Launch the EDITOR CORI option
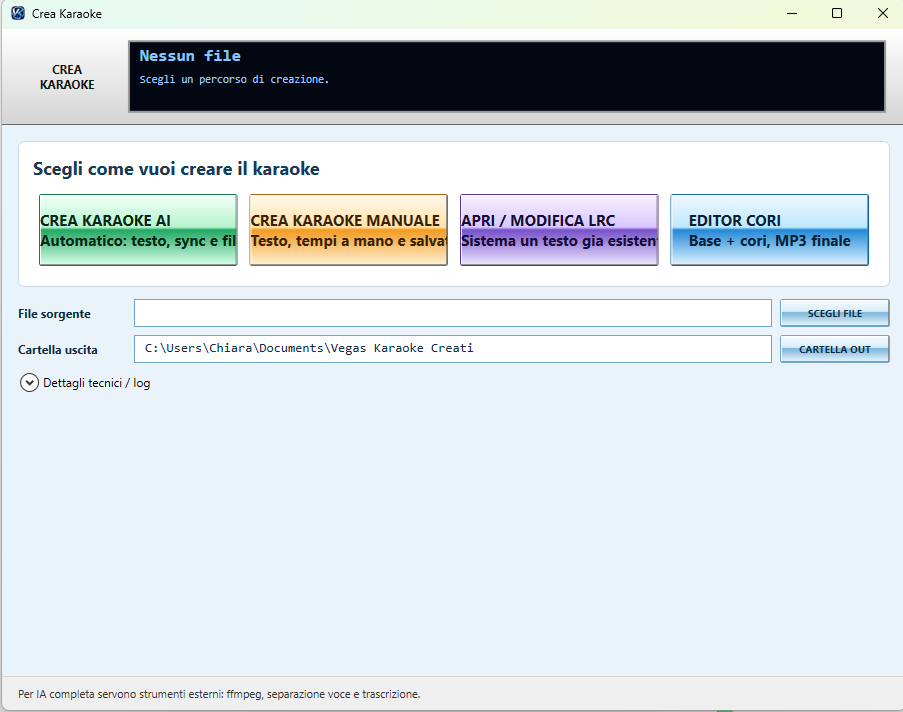The image size is (903, 712). 769,230
